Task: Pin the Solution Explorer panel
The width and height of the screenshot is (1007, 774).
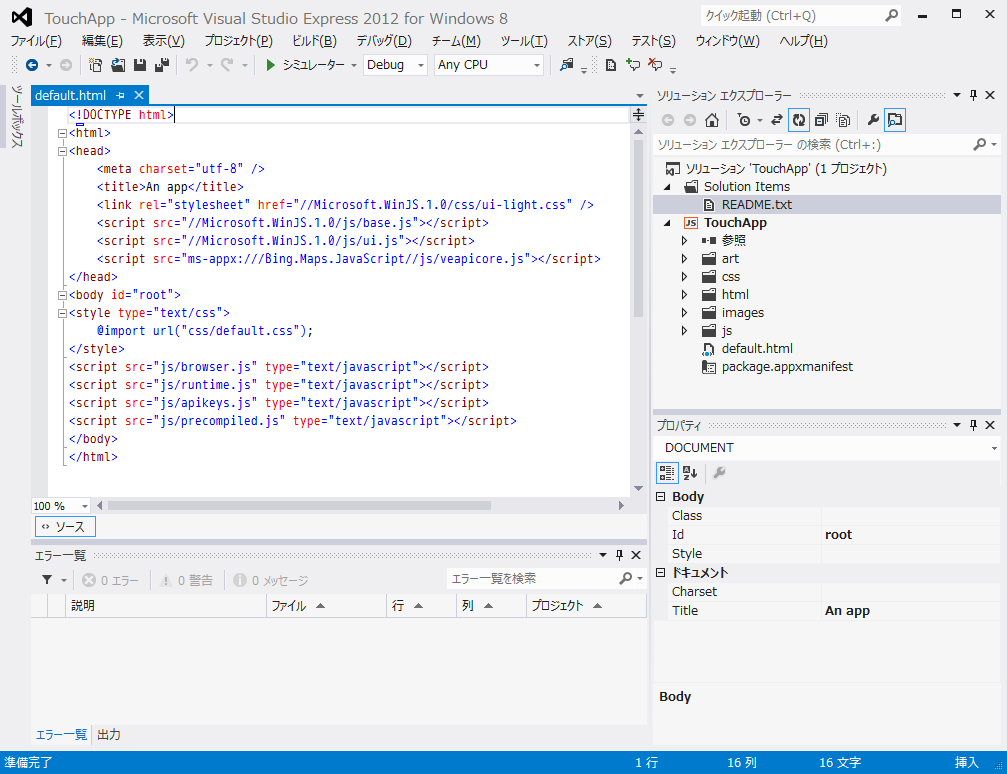Action: [973, 95]
